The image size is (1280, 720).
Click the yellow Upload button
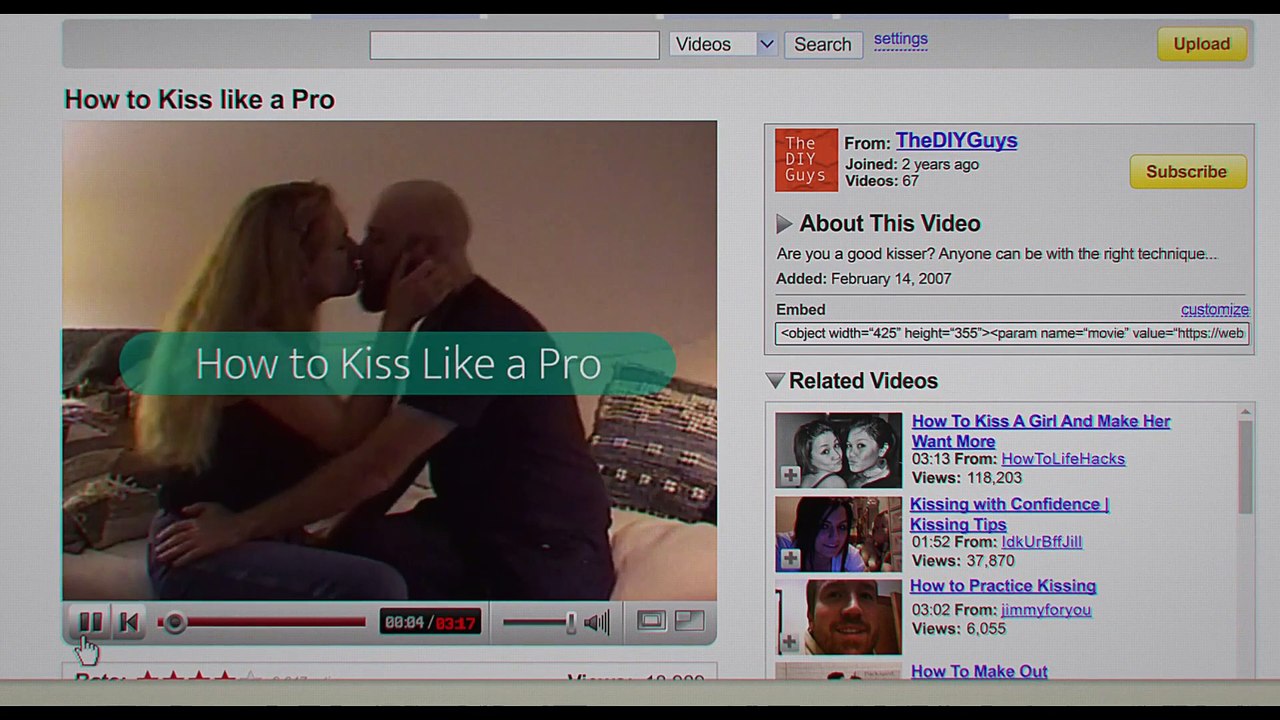pyautogui.click(x=1202, y=44)
